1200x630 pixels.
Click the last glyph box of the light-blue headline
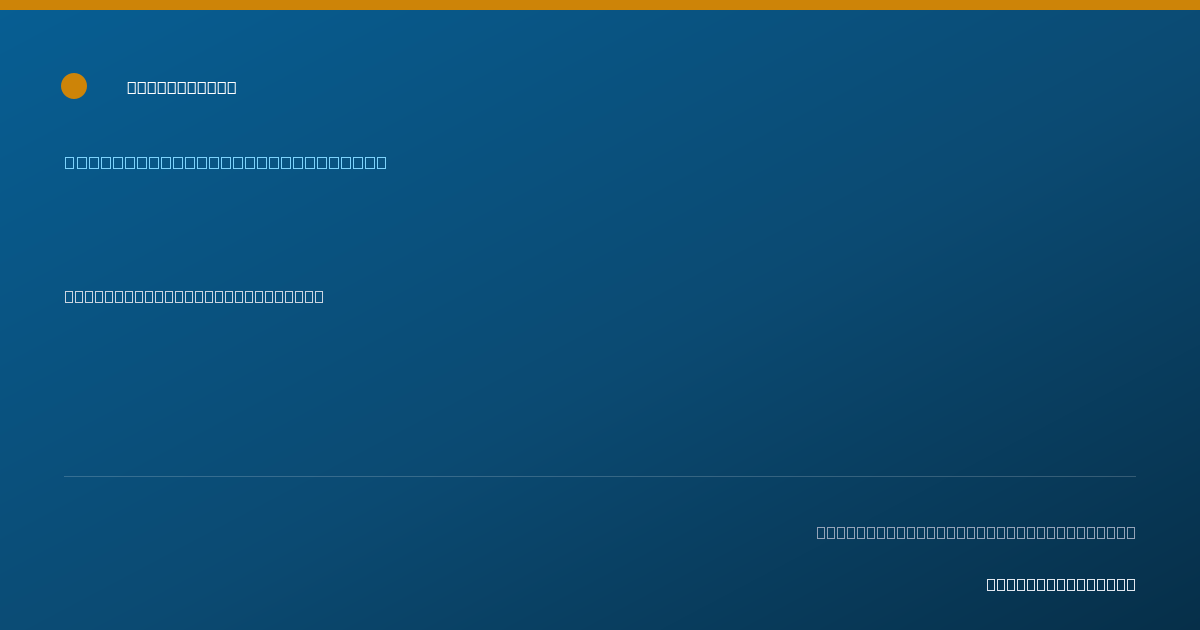(381, 162)
